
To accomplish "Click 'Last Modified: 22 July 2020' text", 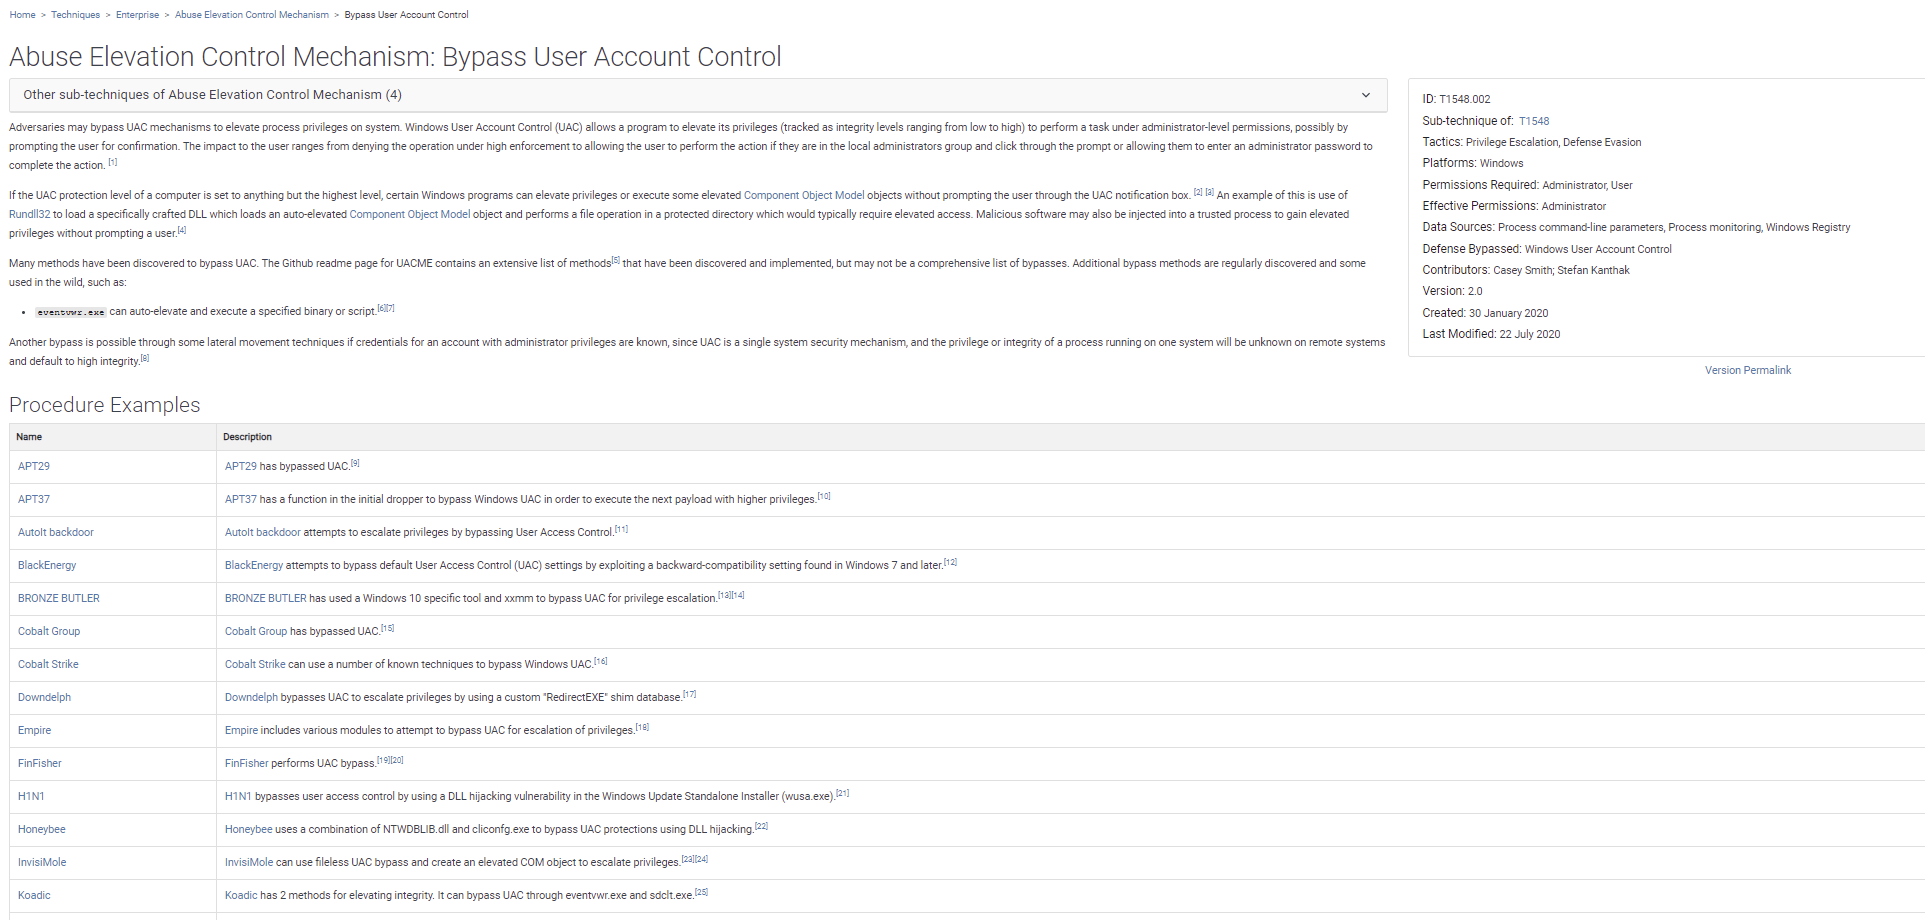I will pyautogui.click(x=1491, y=334).
